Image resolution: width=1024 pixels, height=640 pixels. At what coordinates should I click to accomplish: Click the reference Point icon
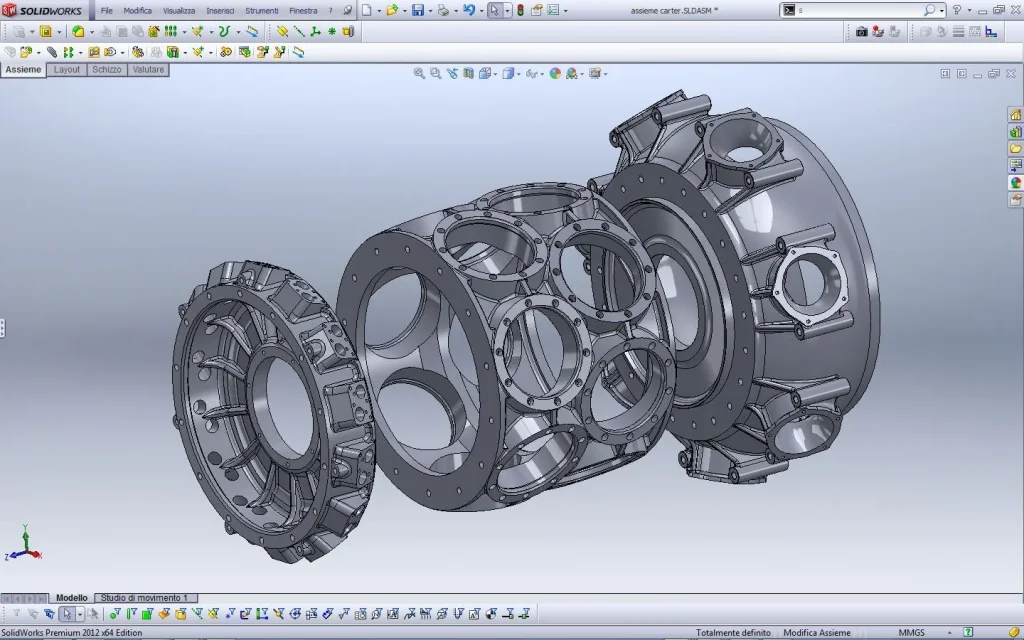point(332,31)
